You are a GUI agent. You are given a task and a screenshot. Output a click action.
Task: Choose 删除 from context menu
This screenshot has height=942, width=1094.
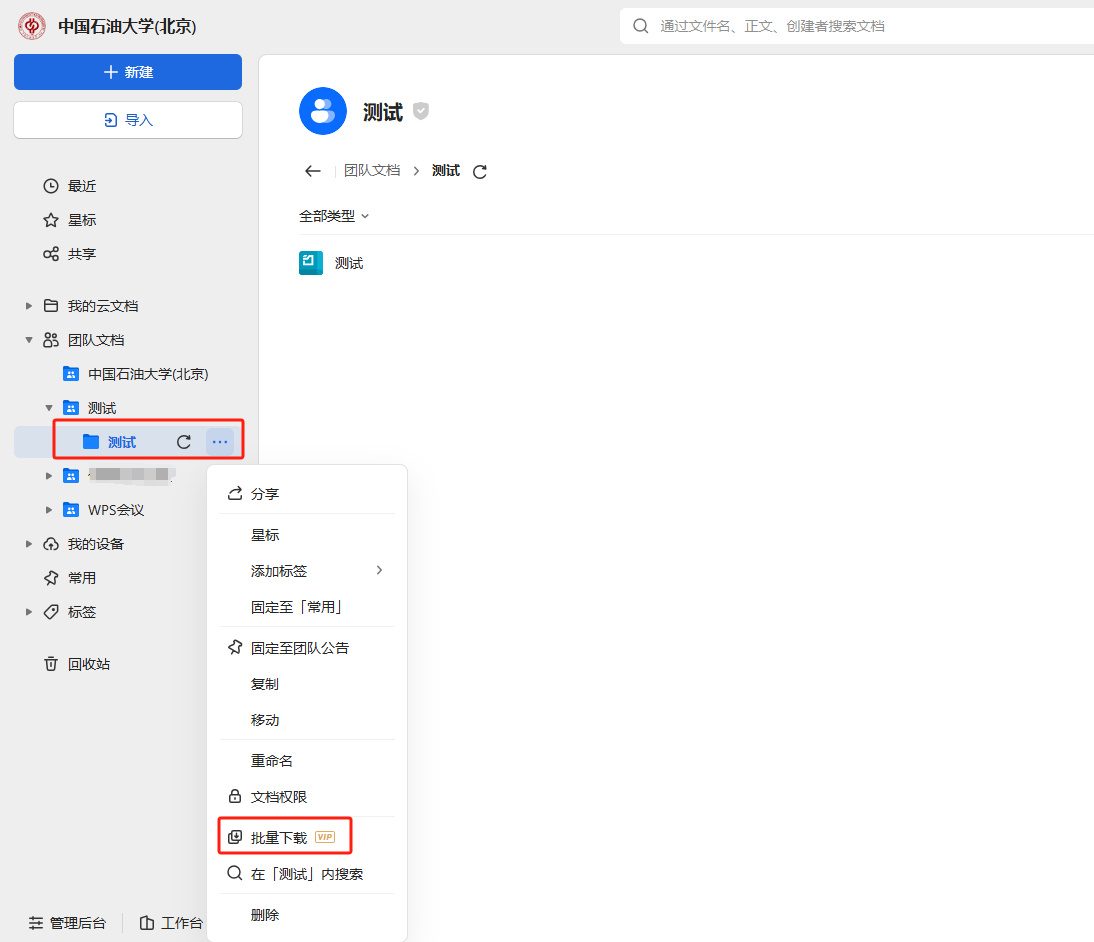click(x=307, y=915)
